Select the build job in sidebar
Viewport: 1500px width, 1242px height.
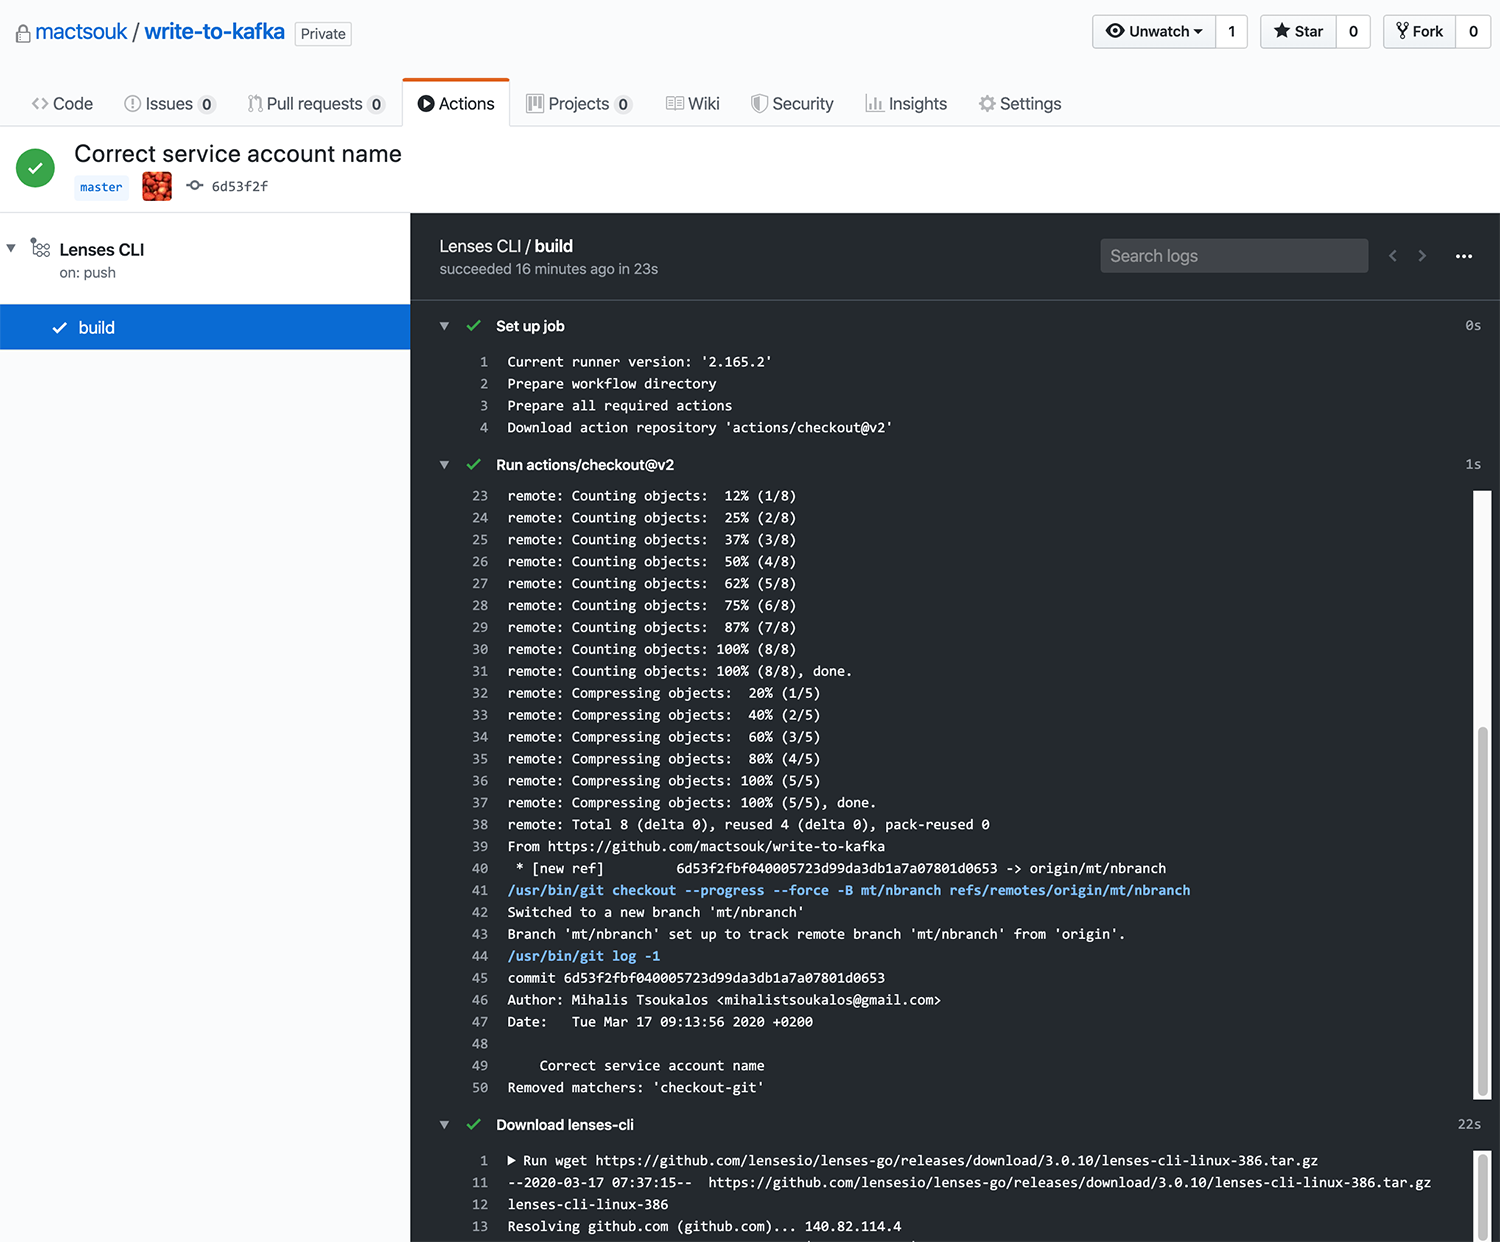pyautogui.click(x=205, y=327)
